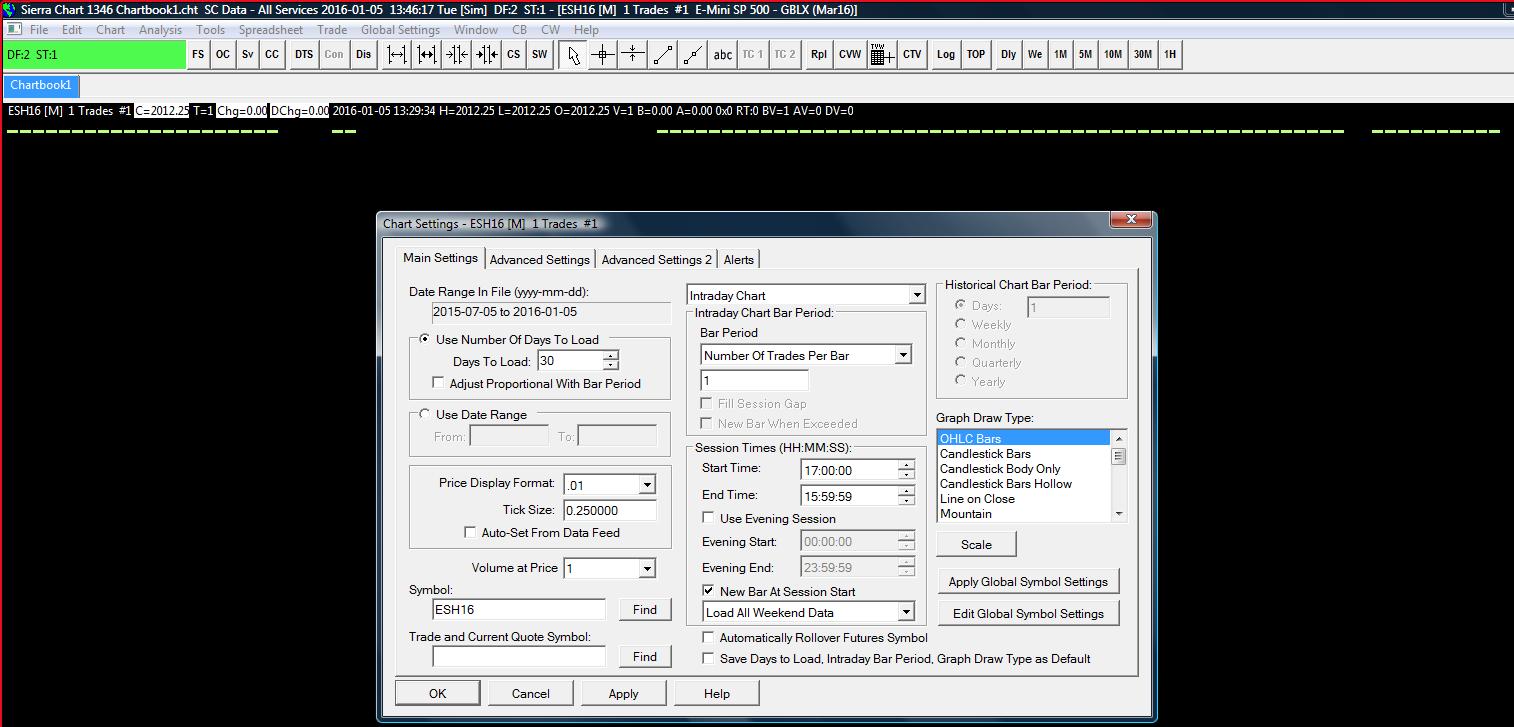Select the Use Date Range radio button
Image resolution: width=1514 pixels, height=727 pixels.
[x=425, y=414]
